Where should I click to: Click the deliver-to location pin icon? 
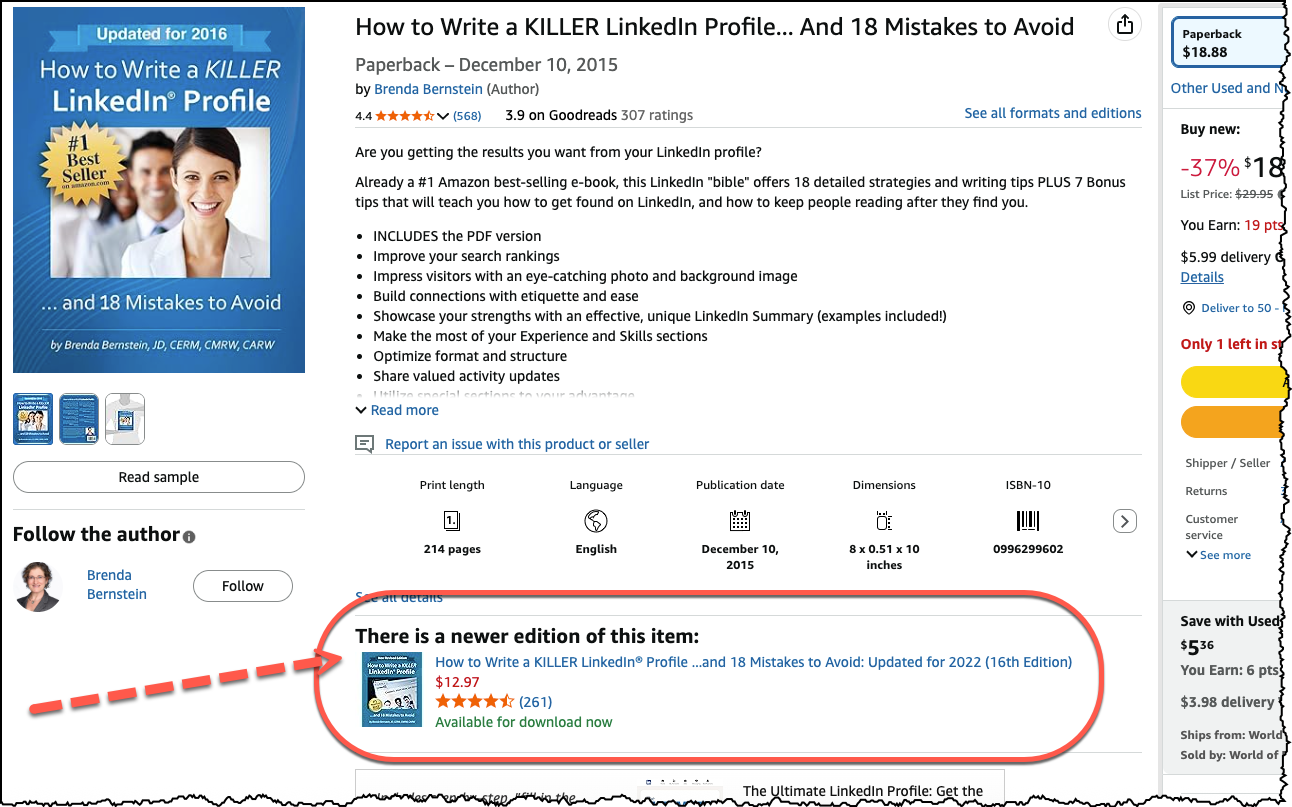(x=1189, y=308)
